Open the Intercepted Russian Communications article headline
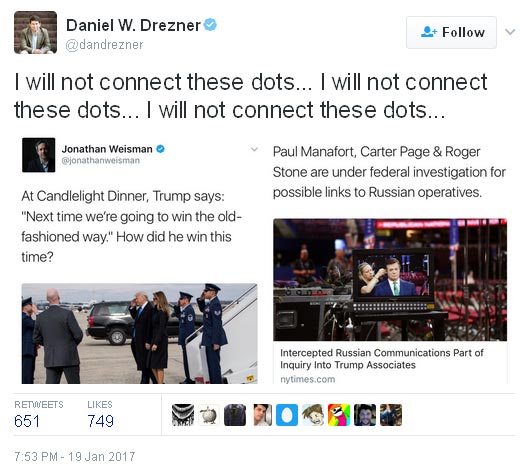Image resolution: width=520 pixels, height=471 pixels. pos(382,359)
